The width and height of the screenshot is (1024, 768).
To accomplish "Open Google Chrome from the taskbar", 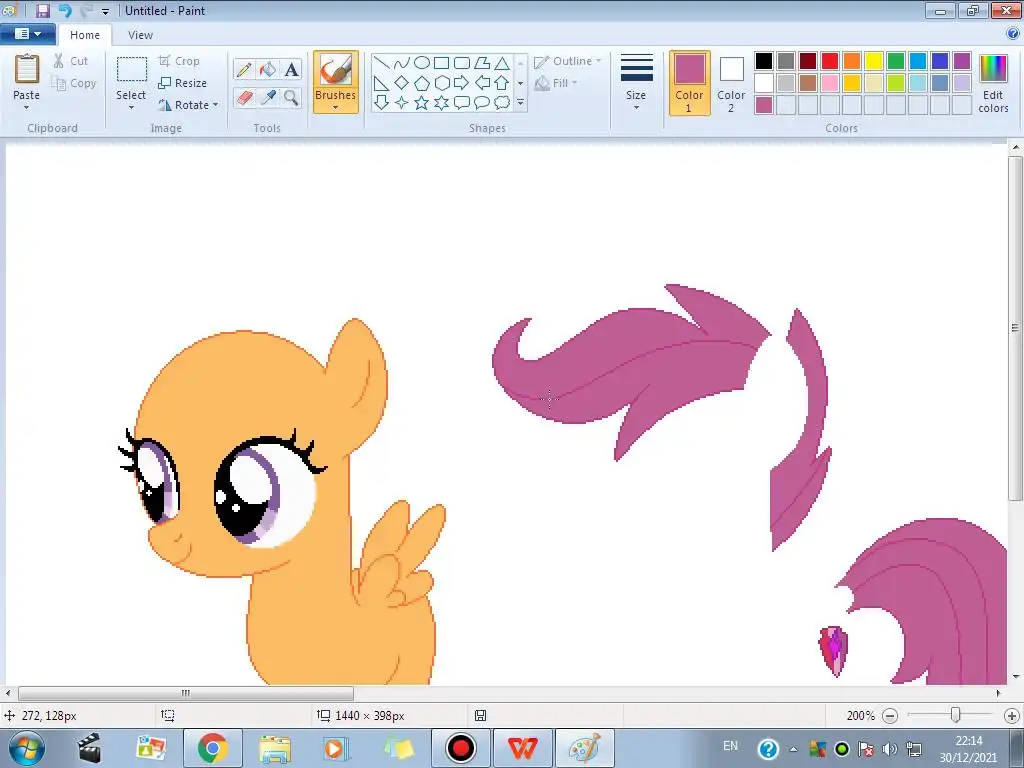I will pyautogui.click(x=213, y=748).
